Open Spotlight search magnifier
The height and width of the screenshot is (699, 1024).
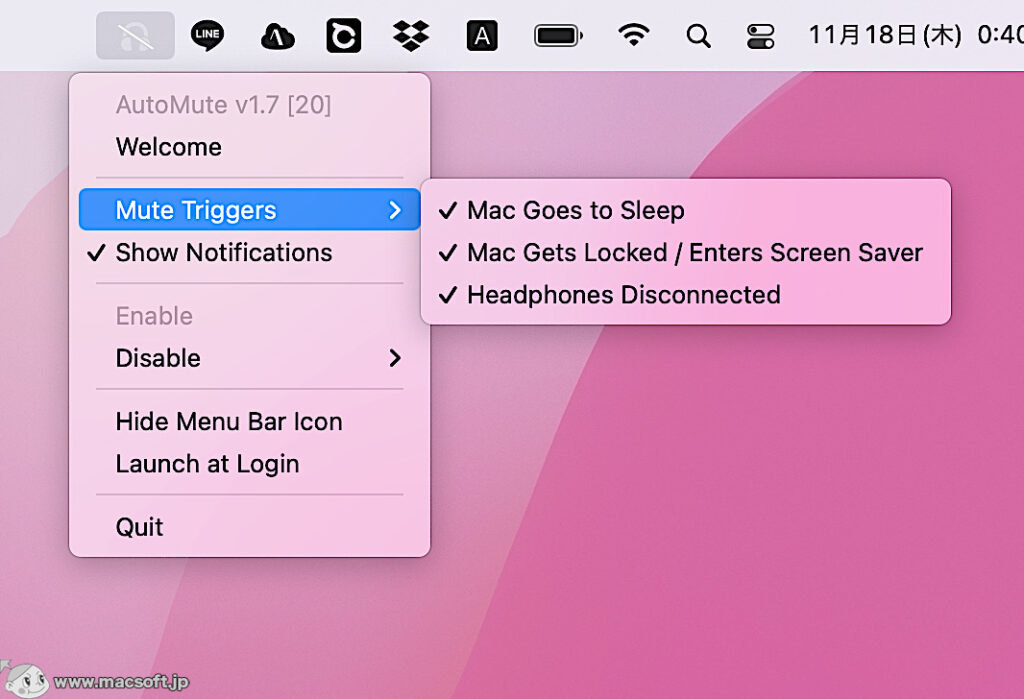[x=698, y=36]
